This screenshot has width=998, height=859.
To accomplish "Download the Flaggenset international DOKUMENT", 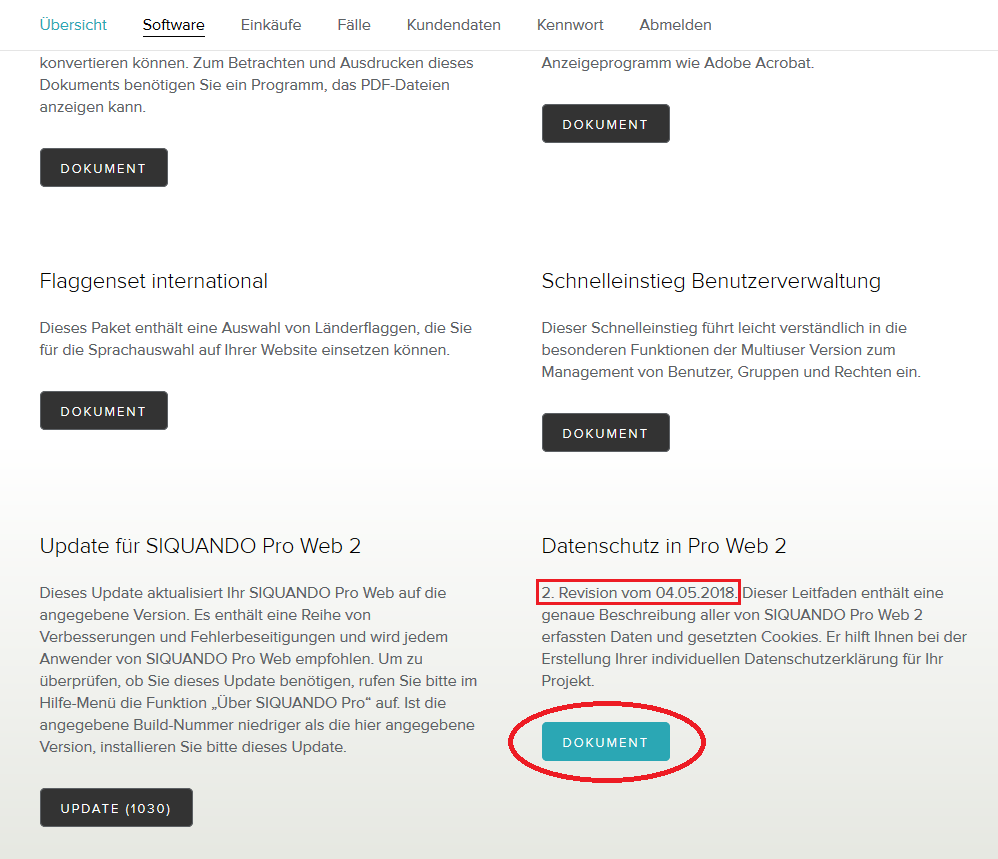I will tap(104, 411).
